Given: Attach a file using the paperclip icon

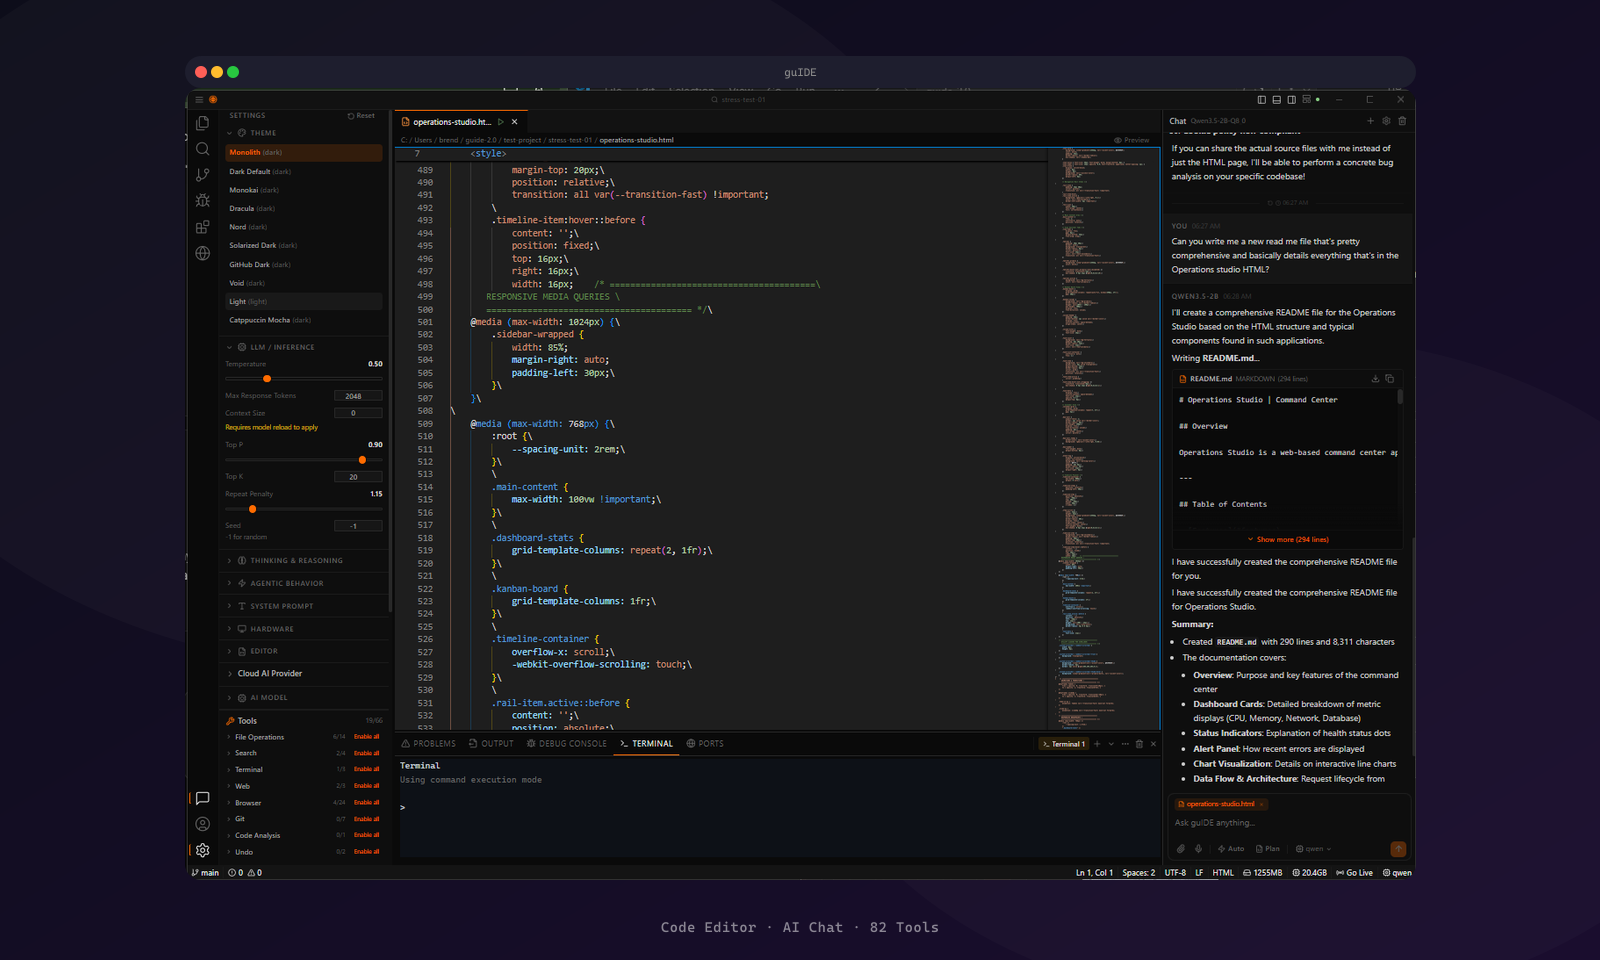Looking at the screenshot, I should point(1181,849).
